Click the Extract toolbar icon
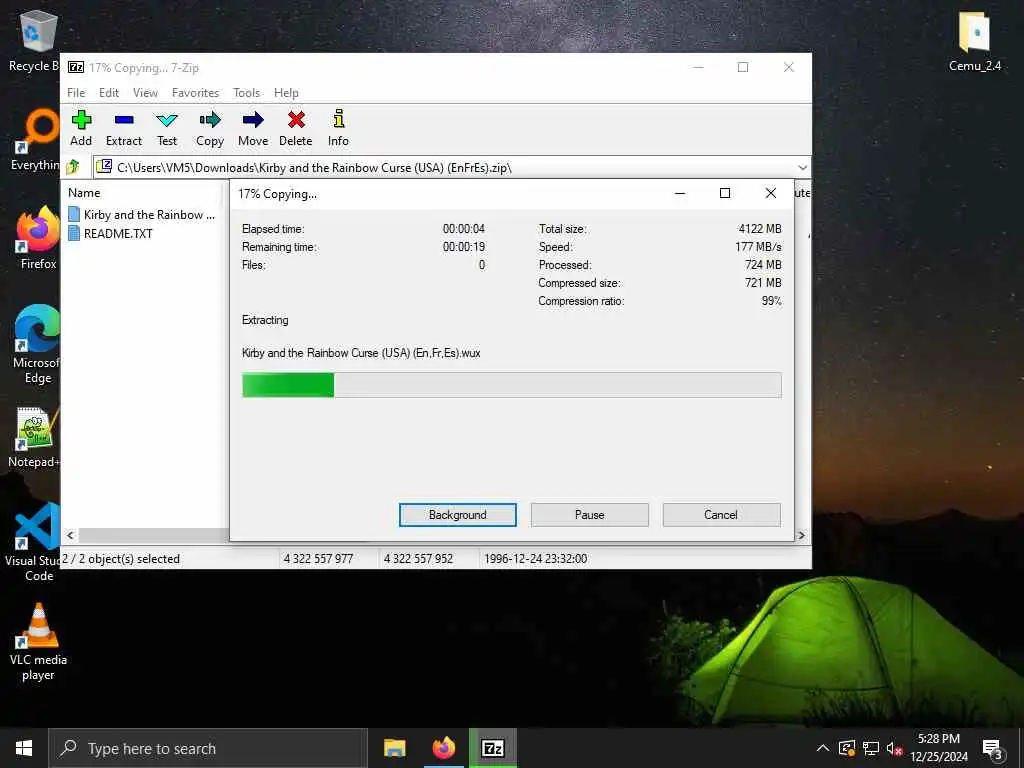1024x768 pixels. (x=124, y=120)
